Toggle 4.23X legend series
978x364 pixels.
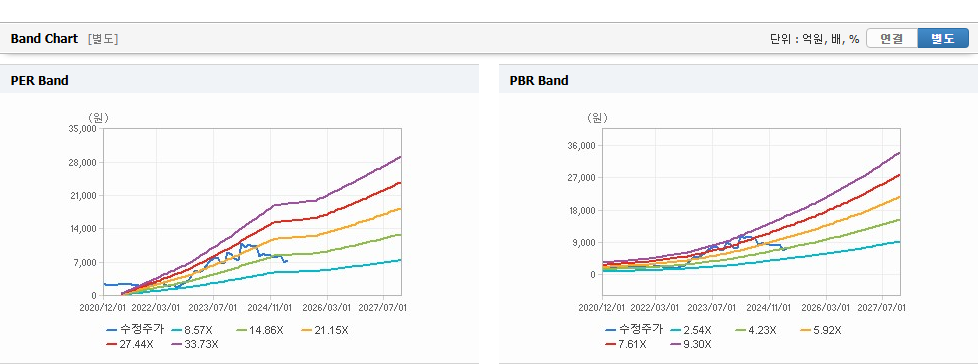pos(756,330)
